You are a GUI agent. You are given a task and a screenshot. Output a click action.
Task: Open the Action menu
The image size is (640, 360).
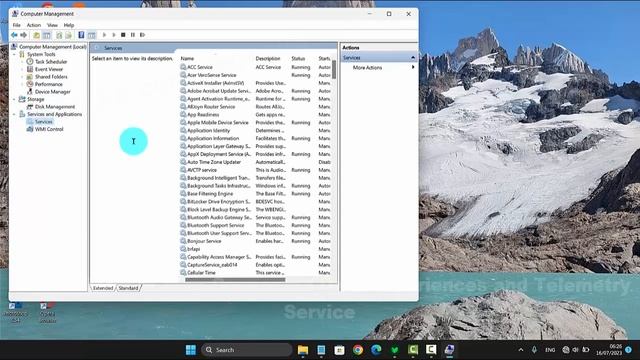[34, 25]
